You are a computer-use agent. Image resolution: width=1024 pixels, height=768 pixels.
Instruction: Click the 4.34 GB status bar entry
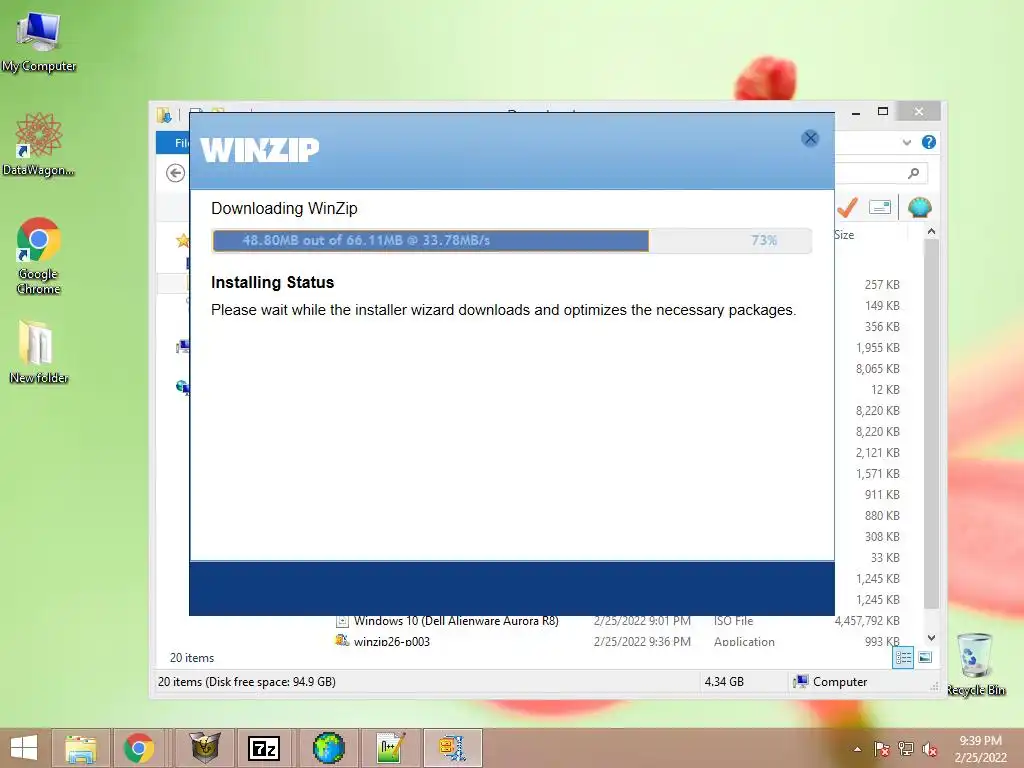[x=724, y=682]
